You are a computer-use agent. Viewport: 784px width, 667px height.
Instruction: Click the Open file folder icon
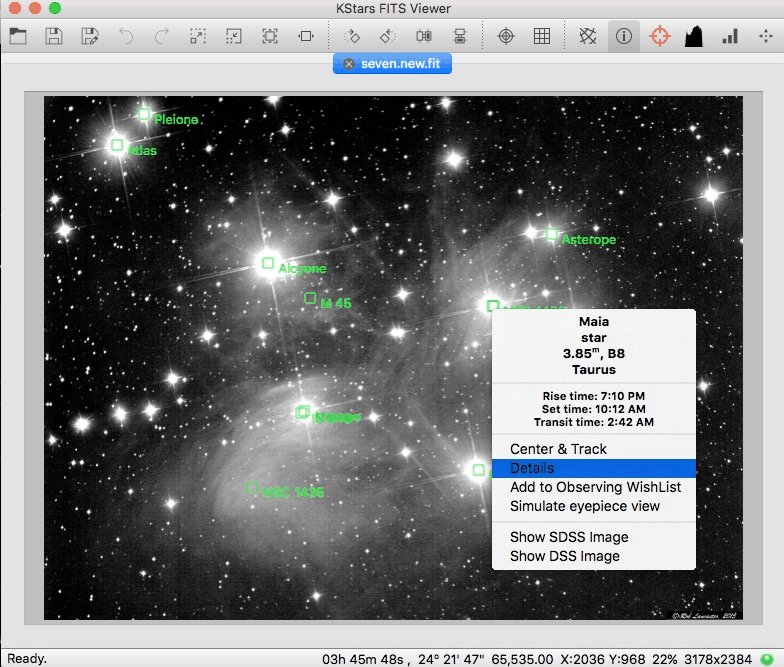(x=18, y=37)
